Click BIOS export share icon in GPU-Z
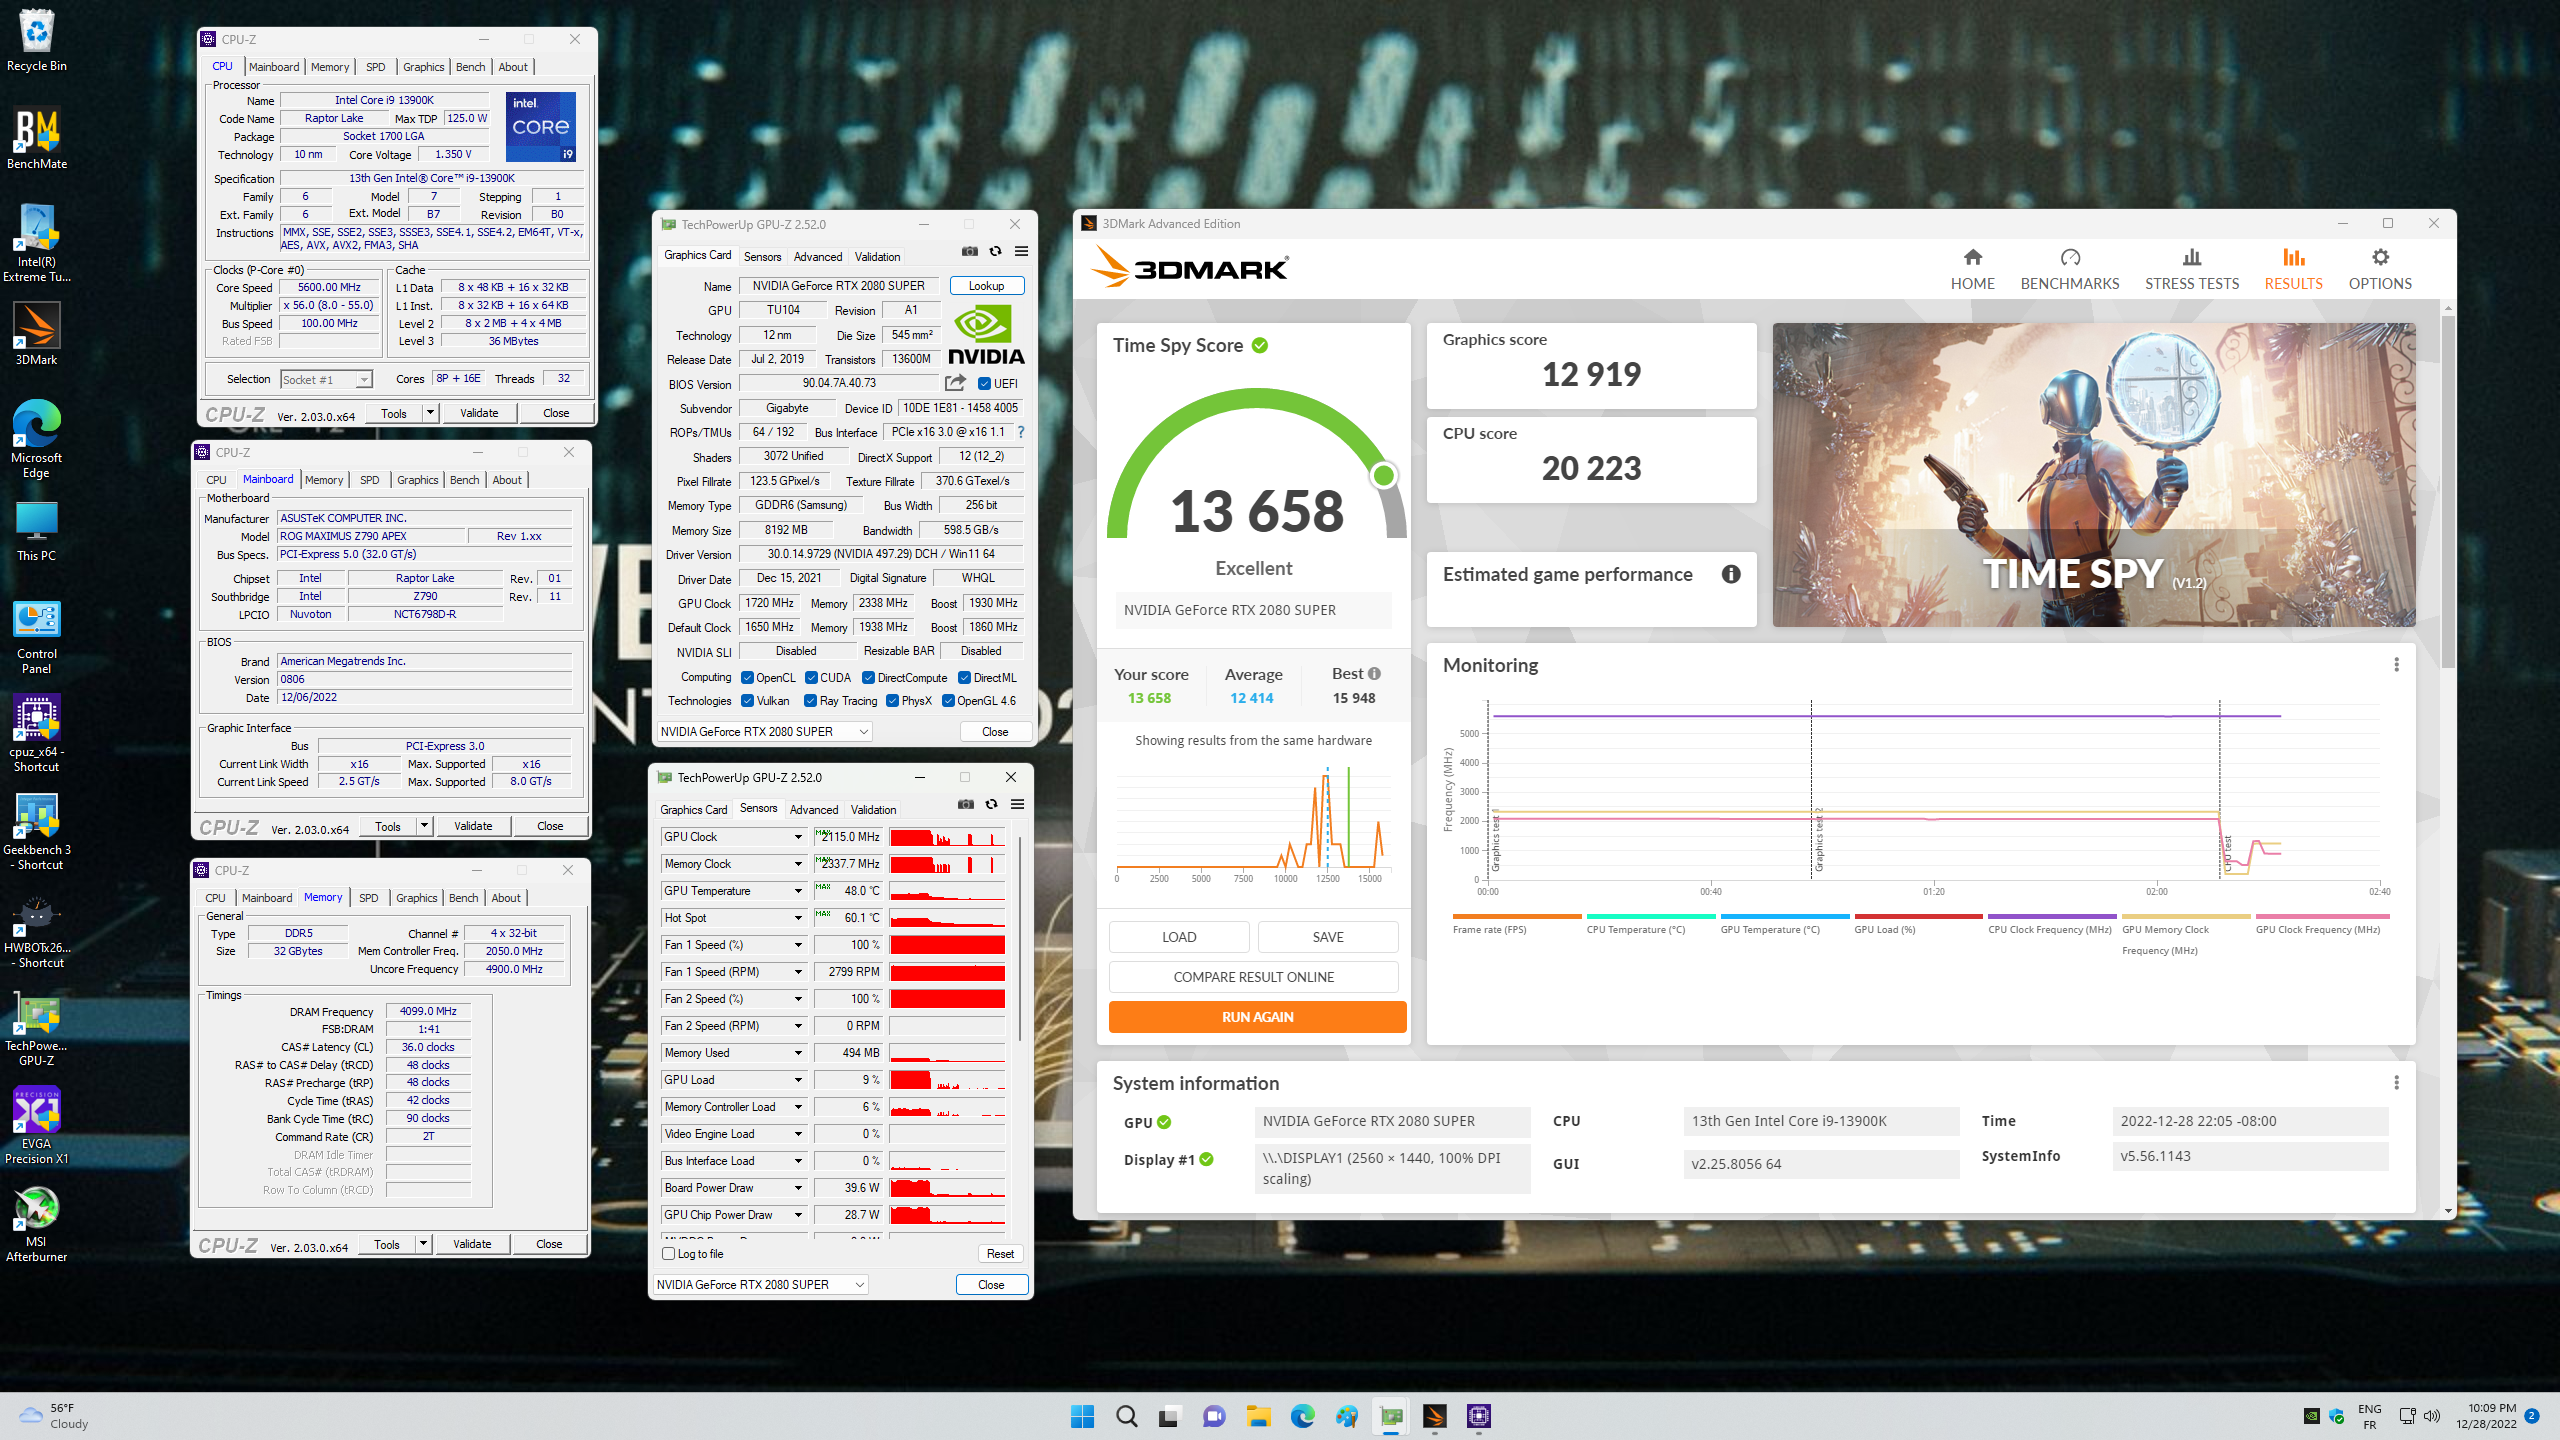 point(955,383)
